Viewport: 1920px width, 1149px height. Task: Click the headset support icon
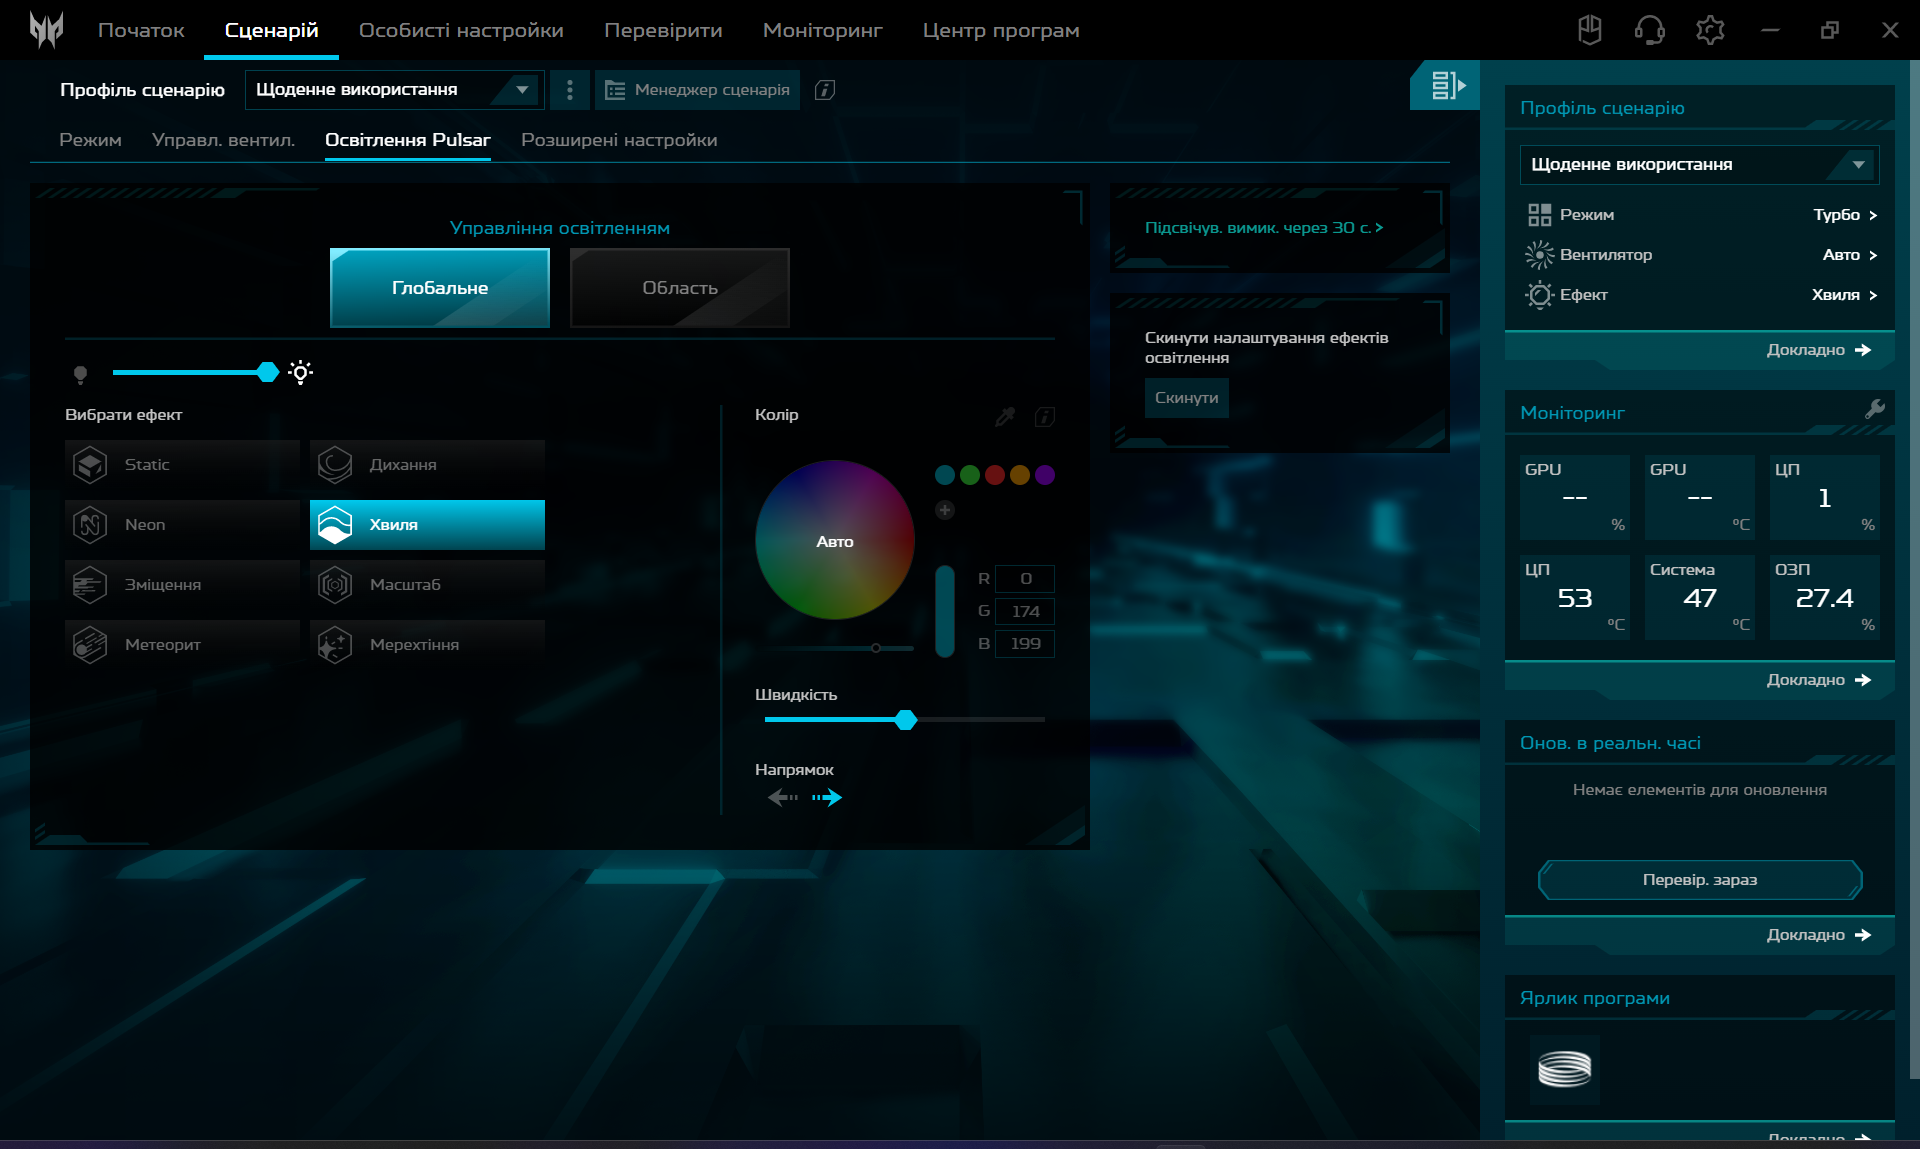coord(1649,30)
